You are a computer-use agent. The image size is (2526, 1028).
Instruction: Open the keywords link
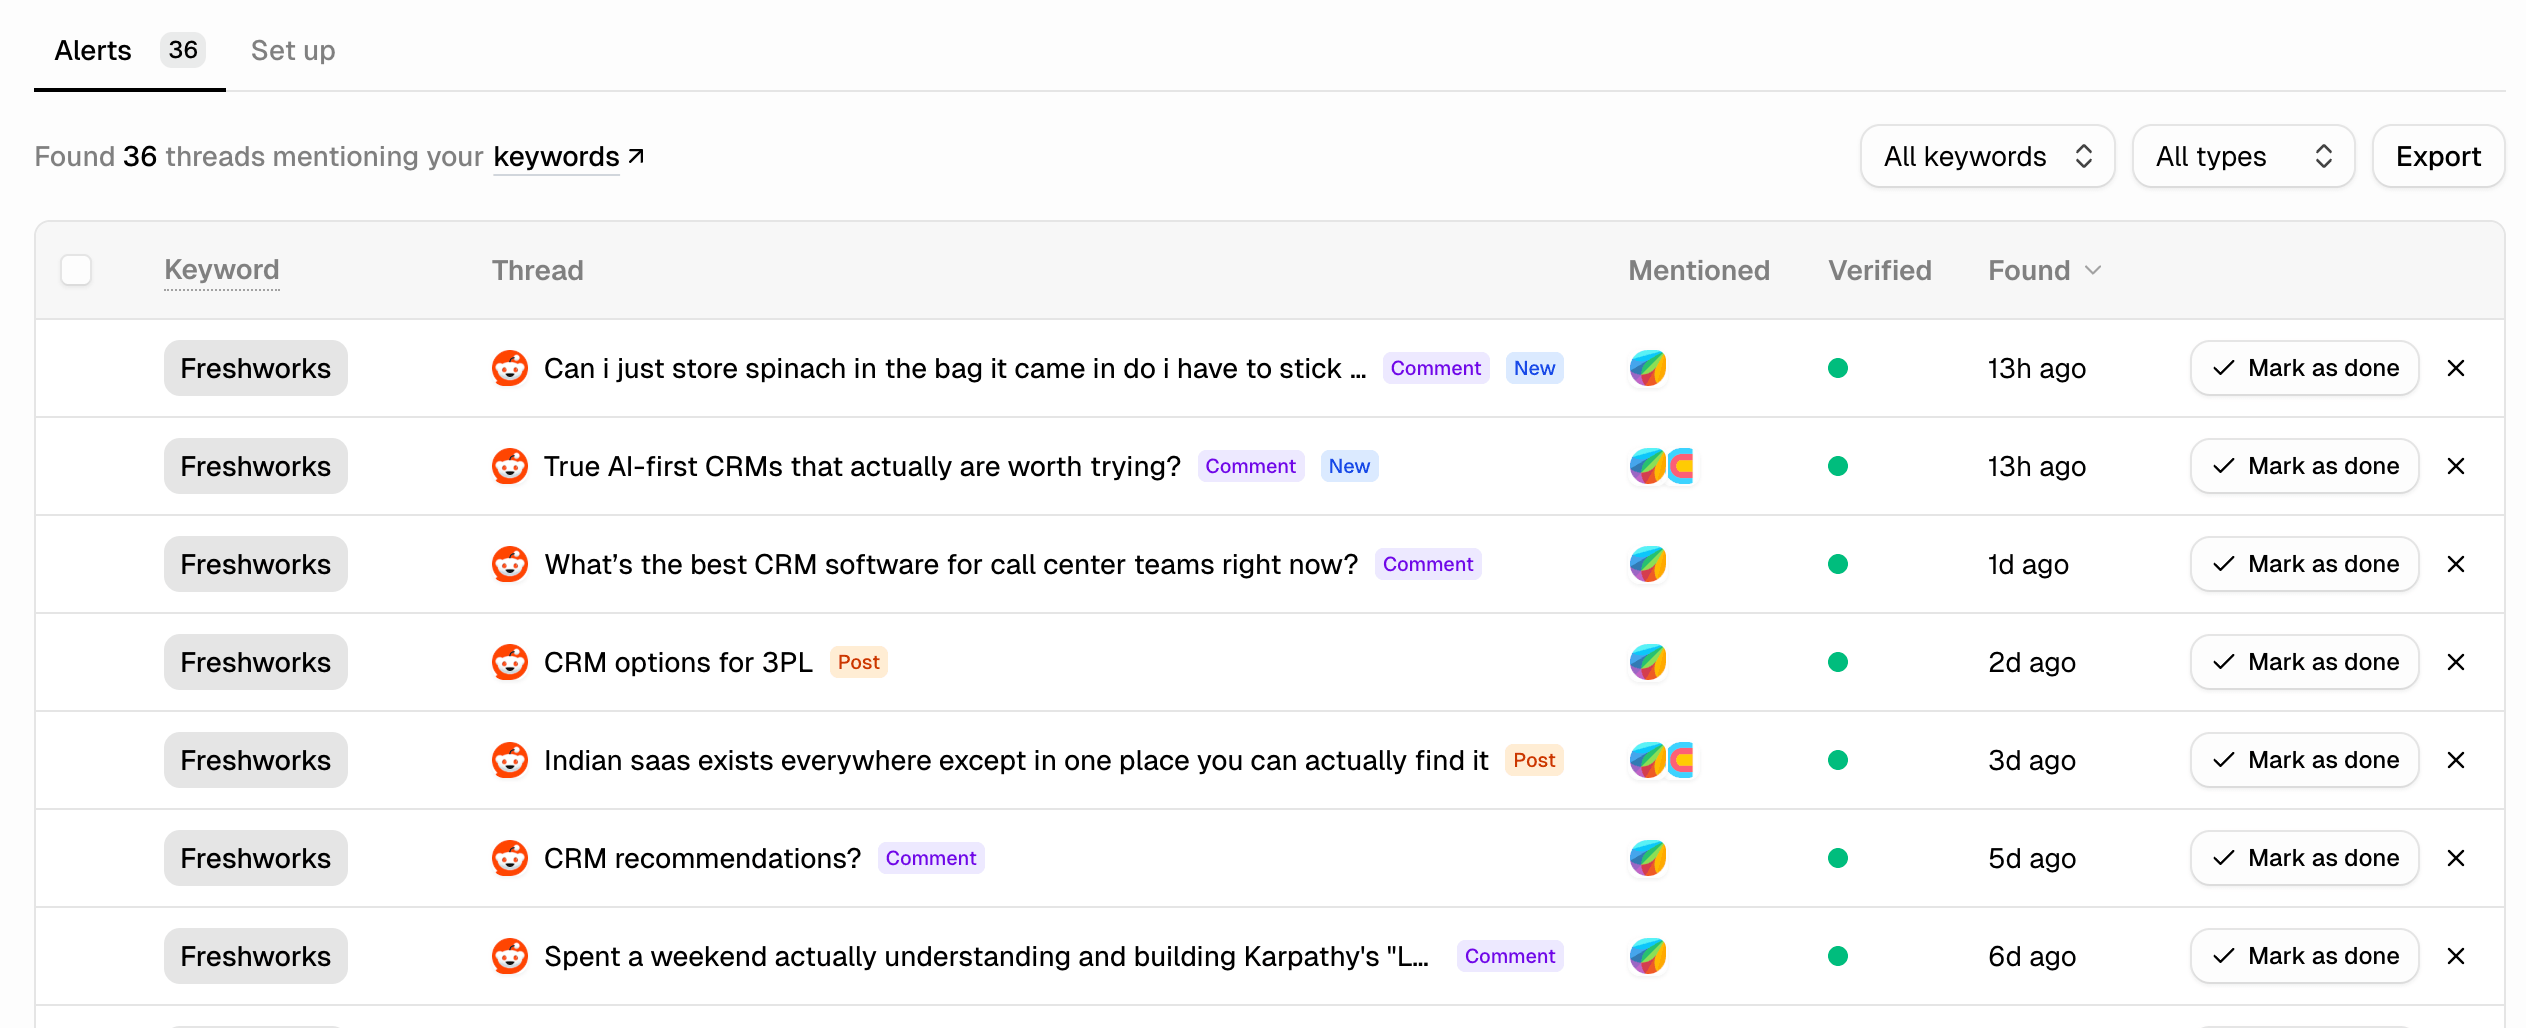pyautogui.click(x=568, y=156)
